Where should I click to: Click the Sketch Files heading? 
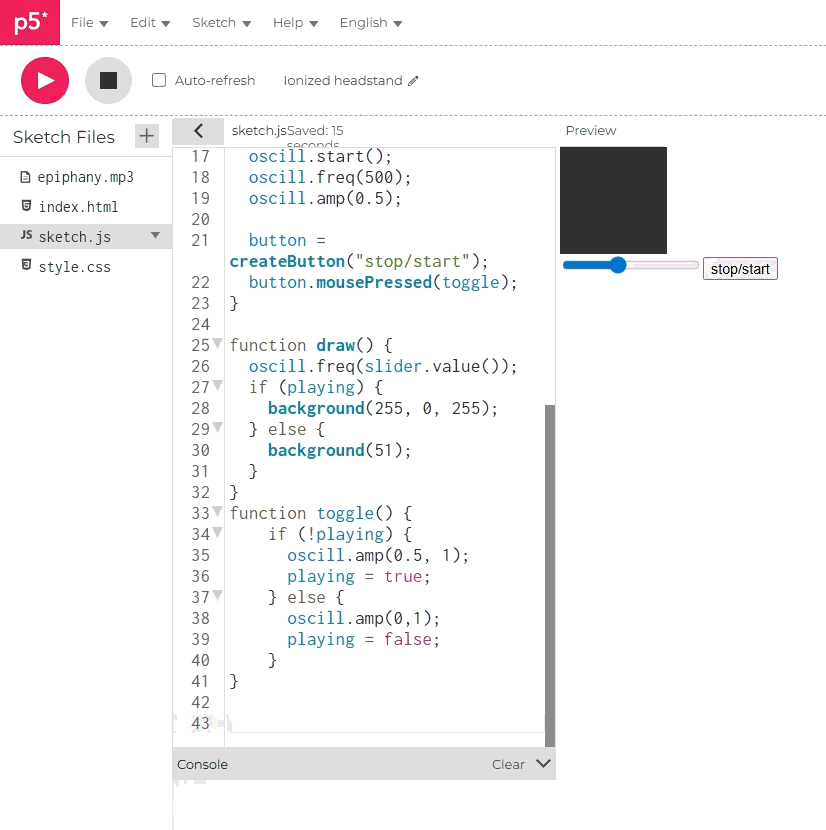click(64, 137)
